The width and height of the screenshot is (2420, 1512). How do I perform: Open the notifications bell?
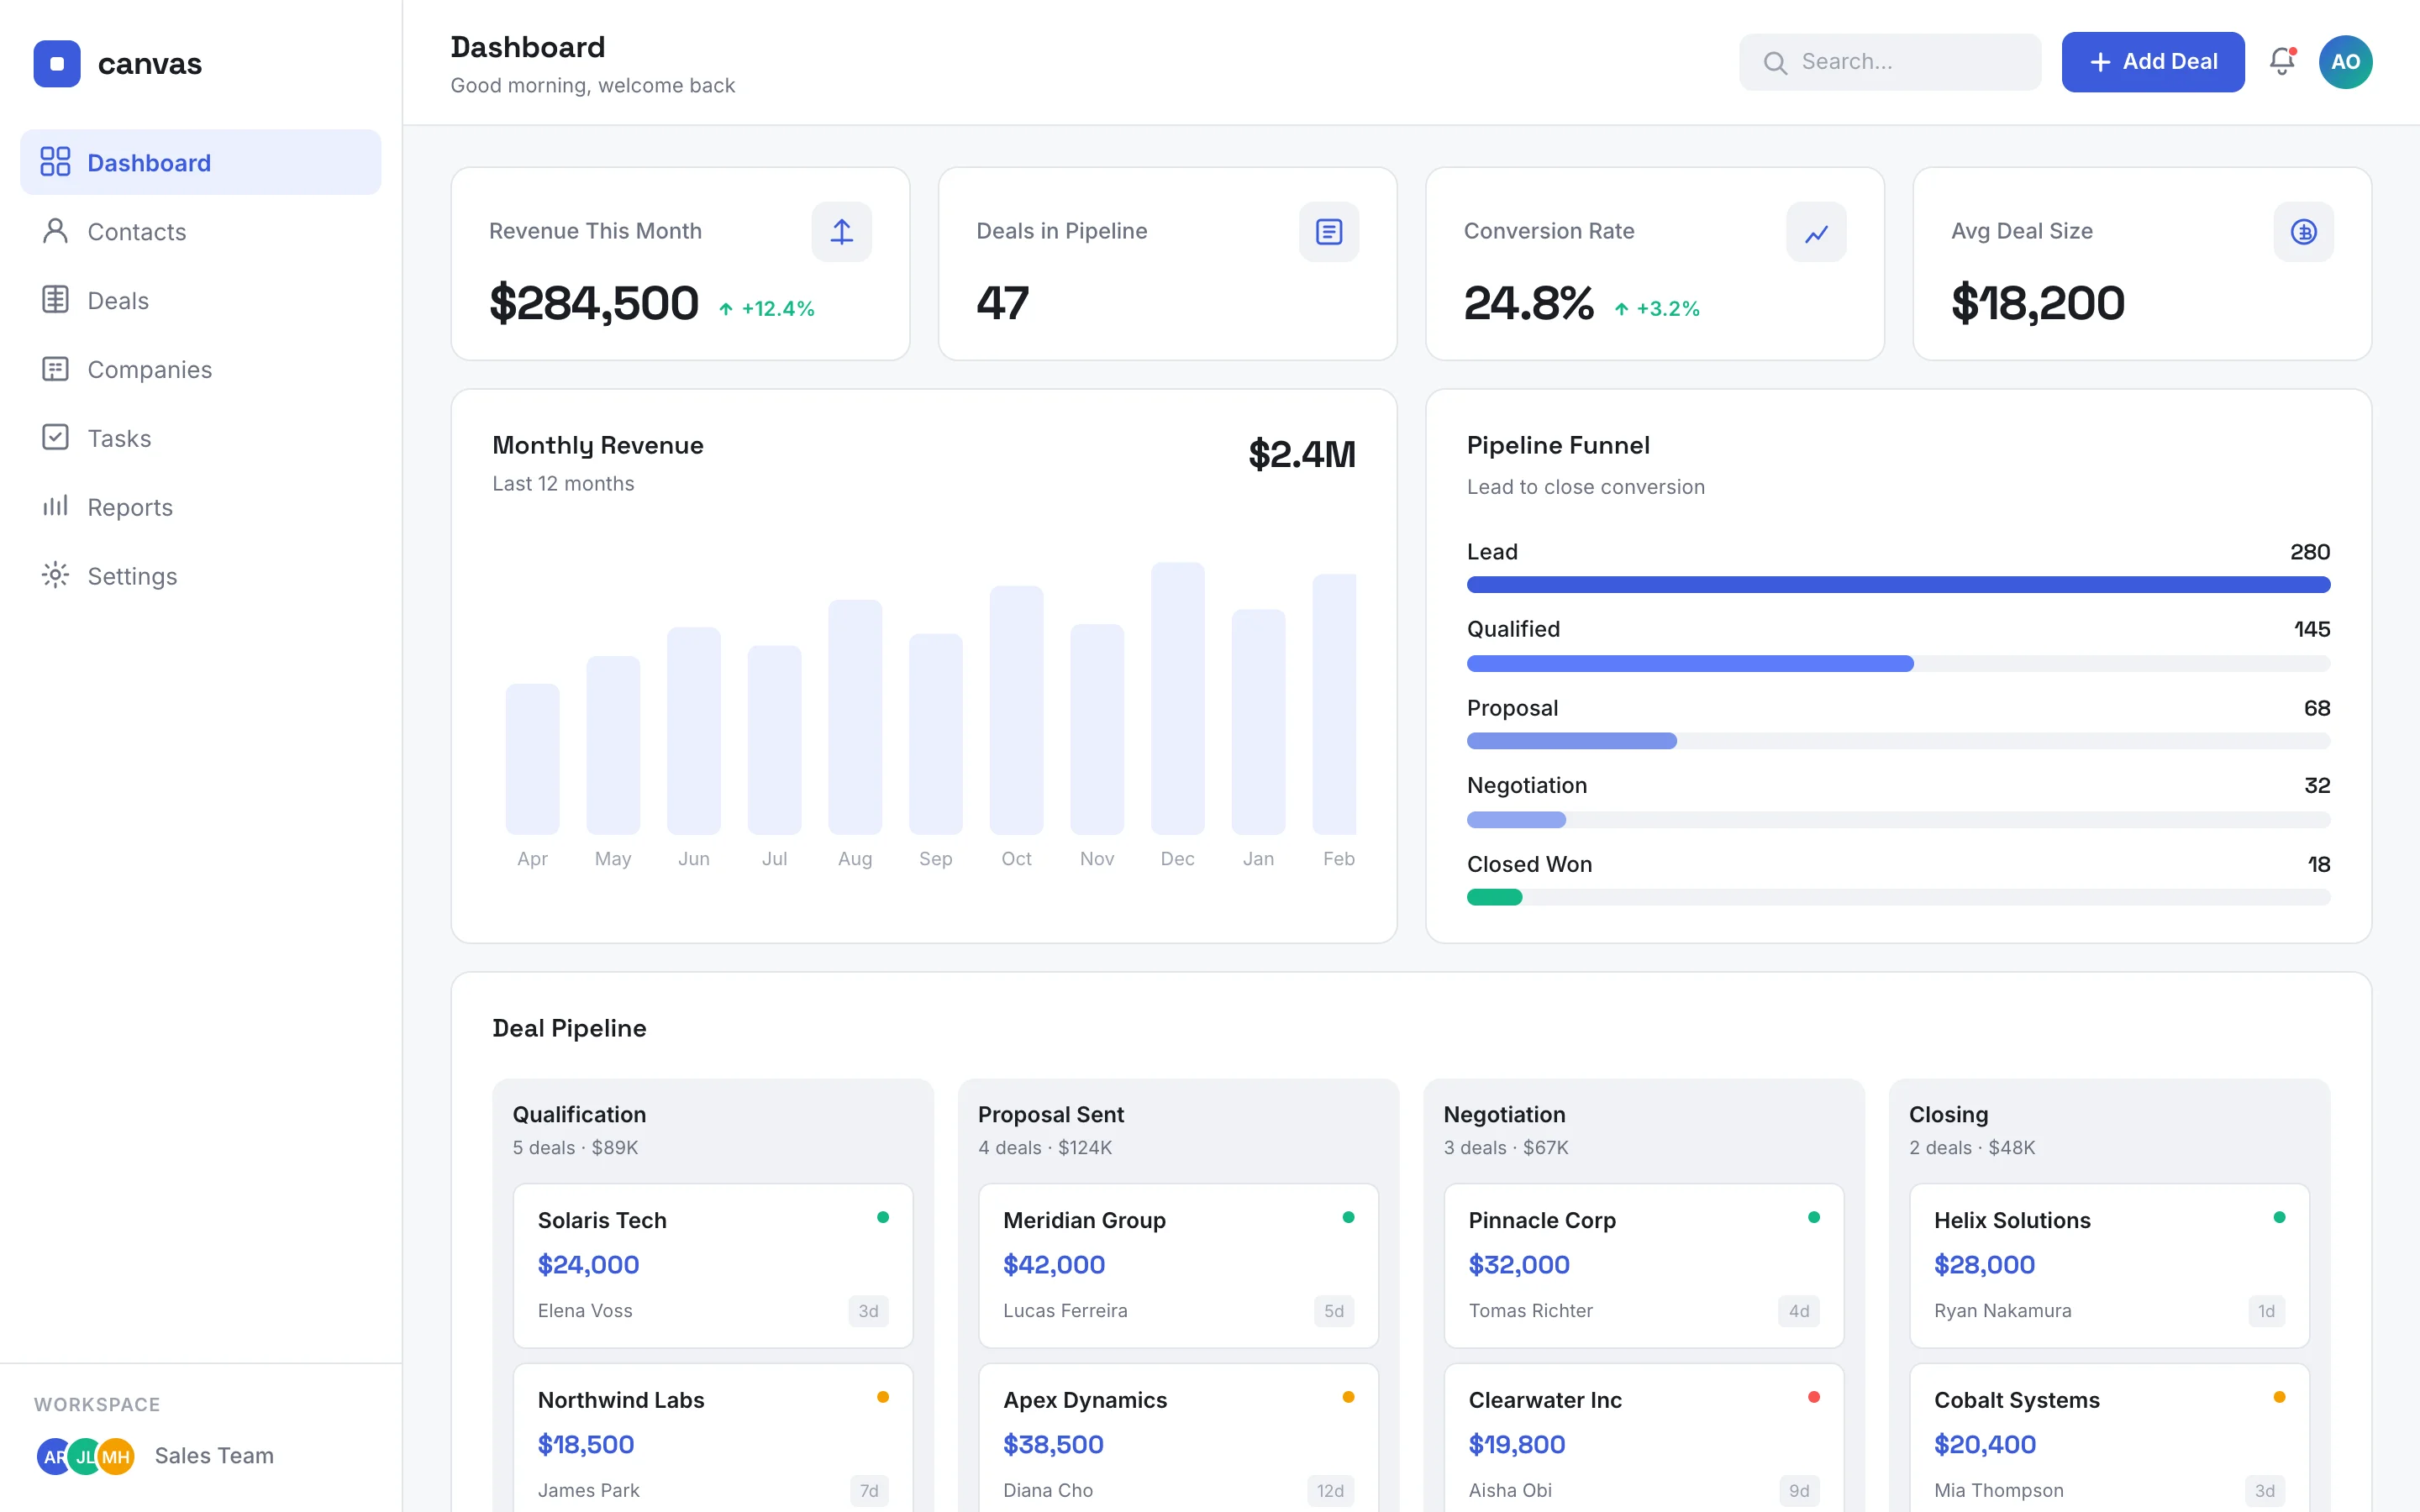tap(2282, 61)
